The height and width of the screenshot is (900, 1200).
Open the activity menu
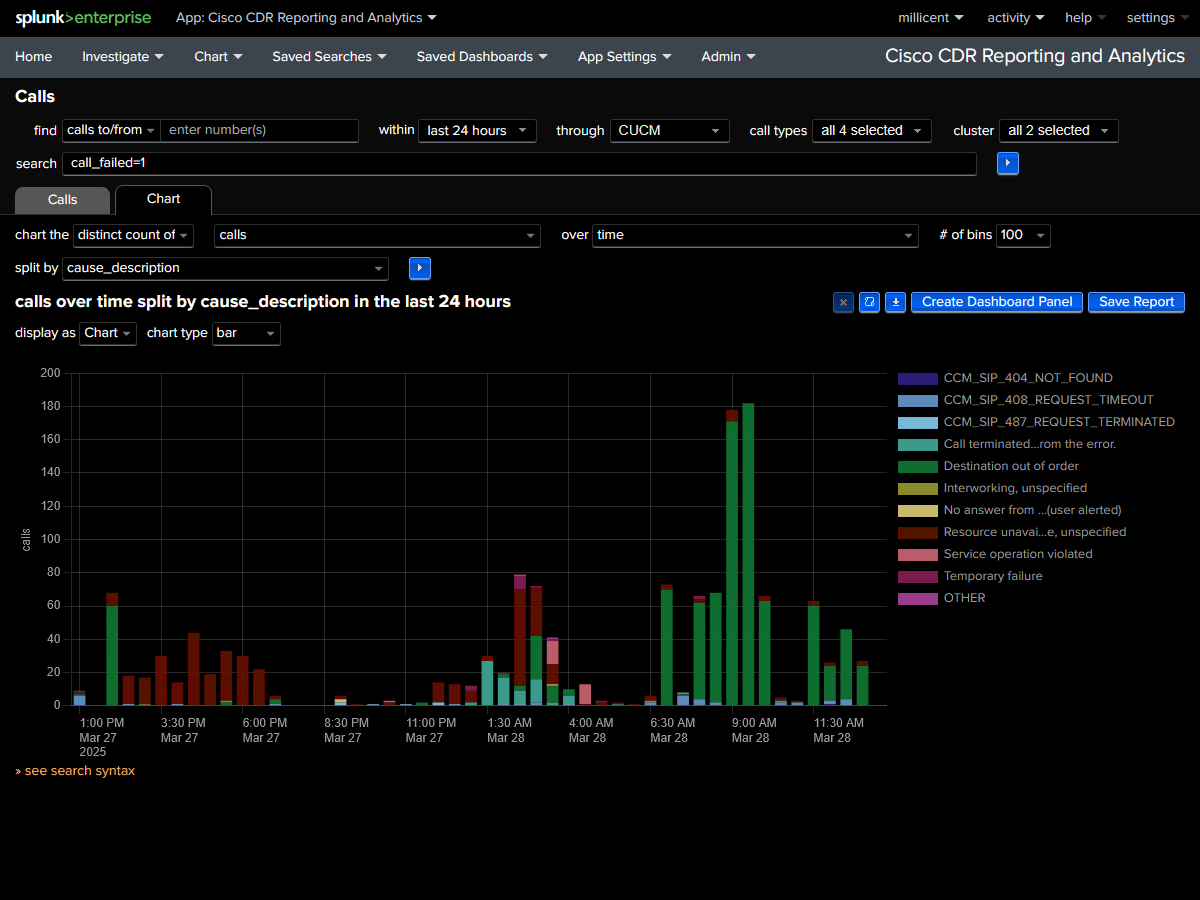click(x=1014, y=17)
